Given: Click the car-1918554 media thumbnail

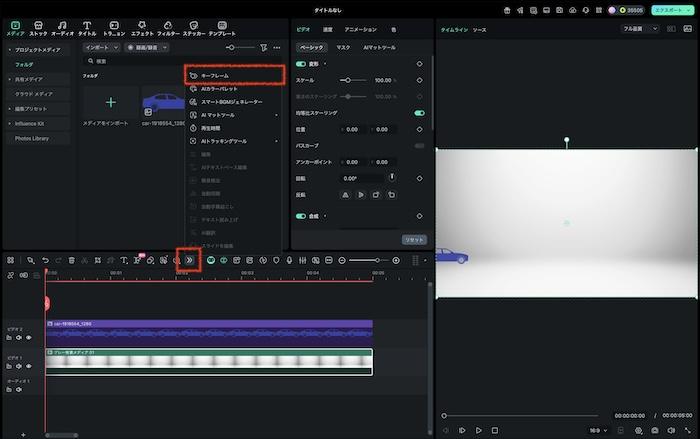Looking at the screenshot, I should pyautogui.click(x=163, y=102).
